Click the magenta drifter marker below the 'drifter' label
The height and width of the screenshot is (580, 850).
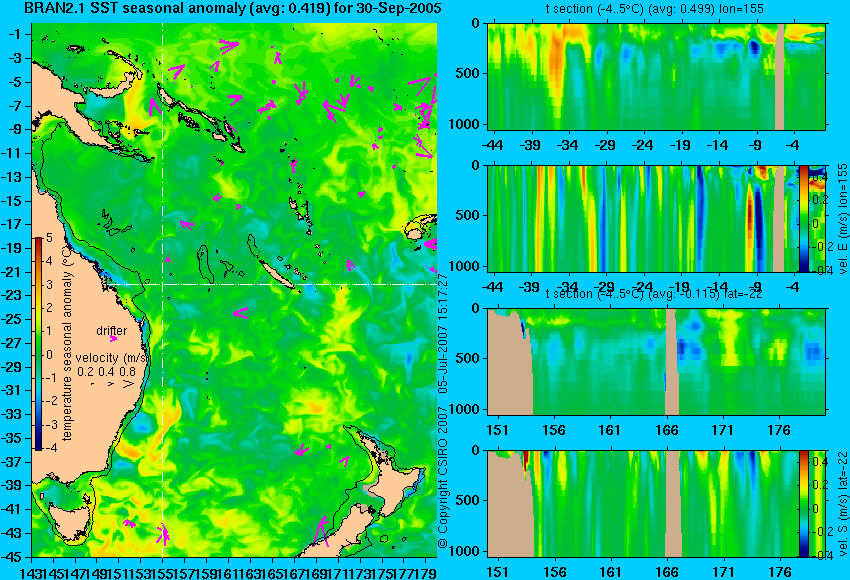pos(113,339)
